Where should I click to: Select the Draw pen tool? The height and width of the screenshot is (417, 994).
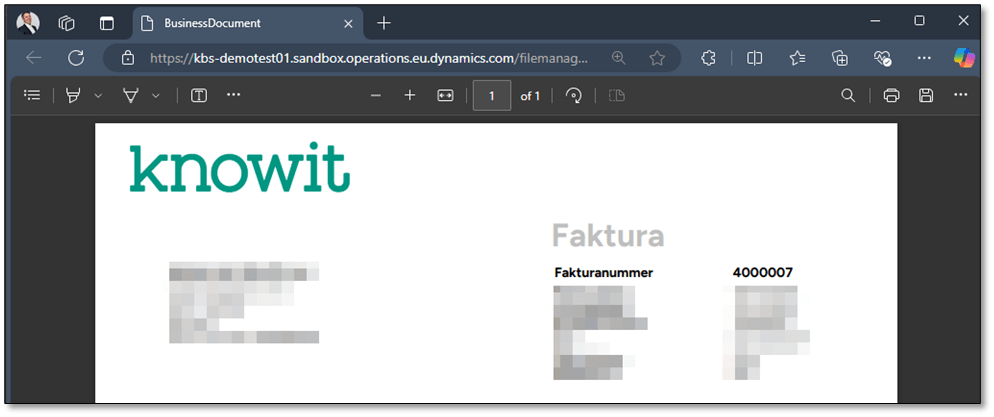(130, 95)
